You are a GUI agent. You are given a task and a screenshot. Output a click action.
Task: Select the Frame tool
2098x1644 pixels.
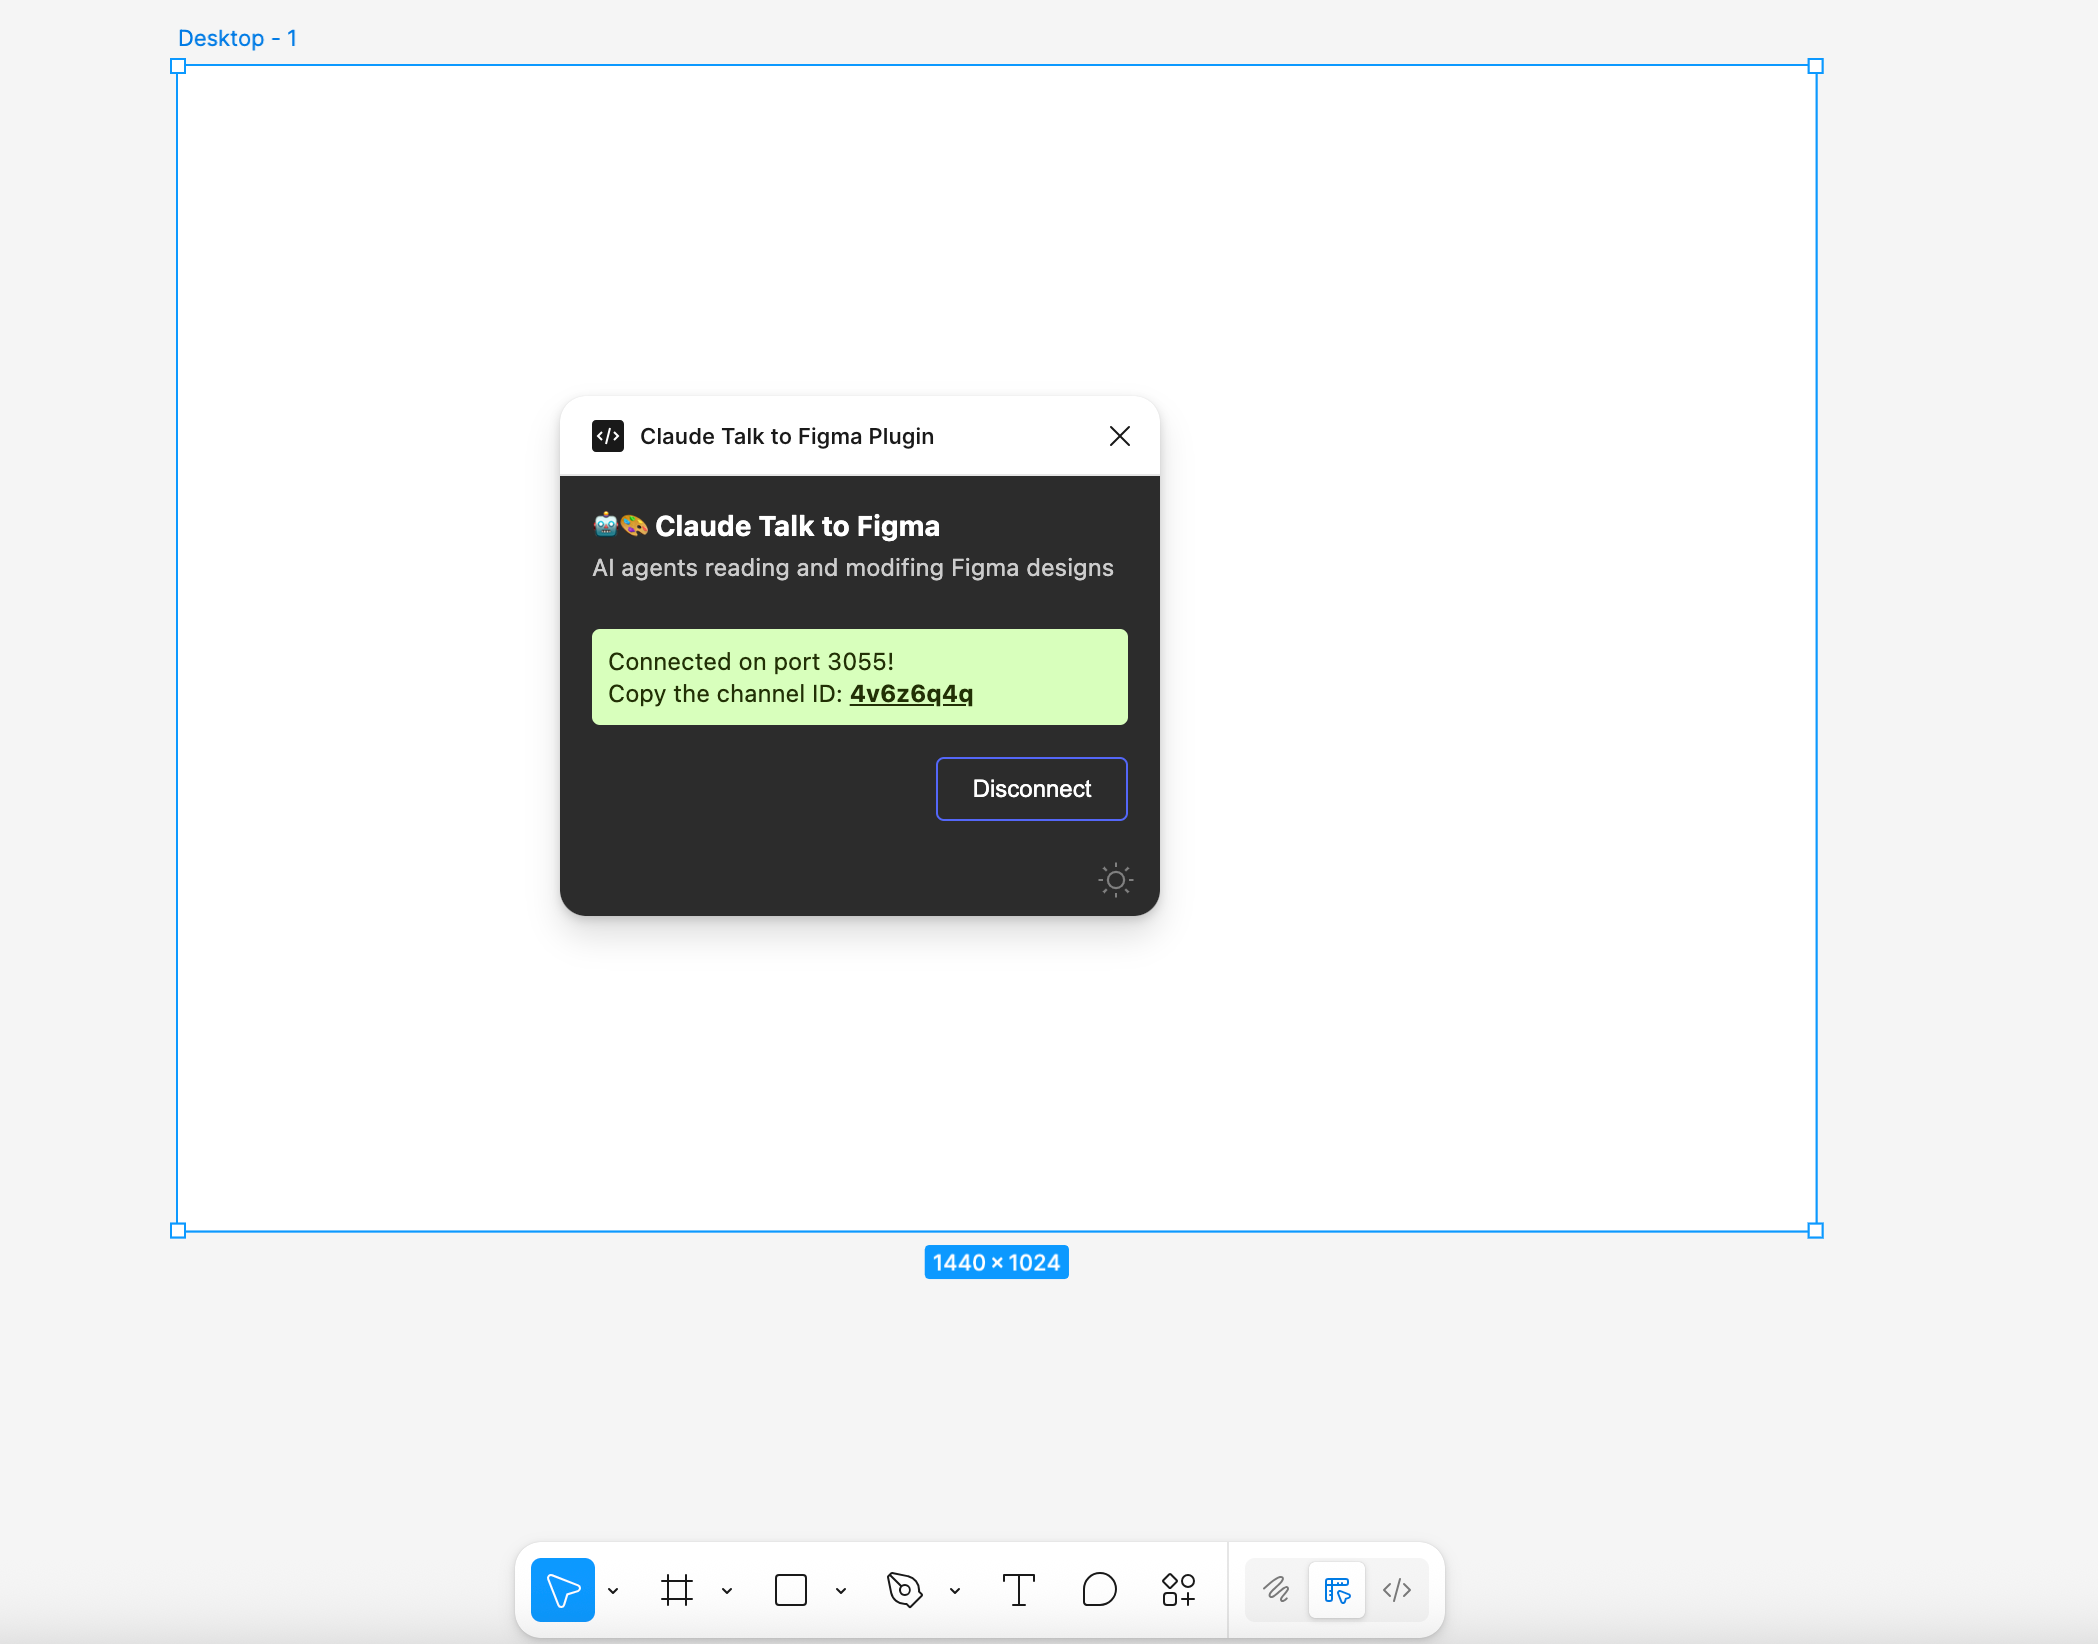677,1589
